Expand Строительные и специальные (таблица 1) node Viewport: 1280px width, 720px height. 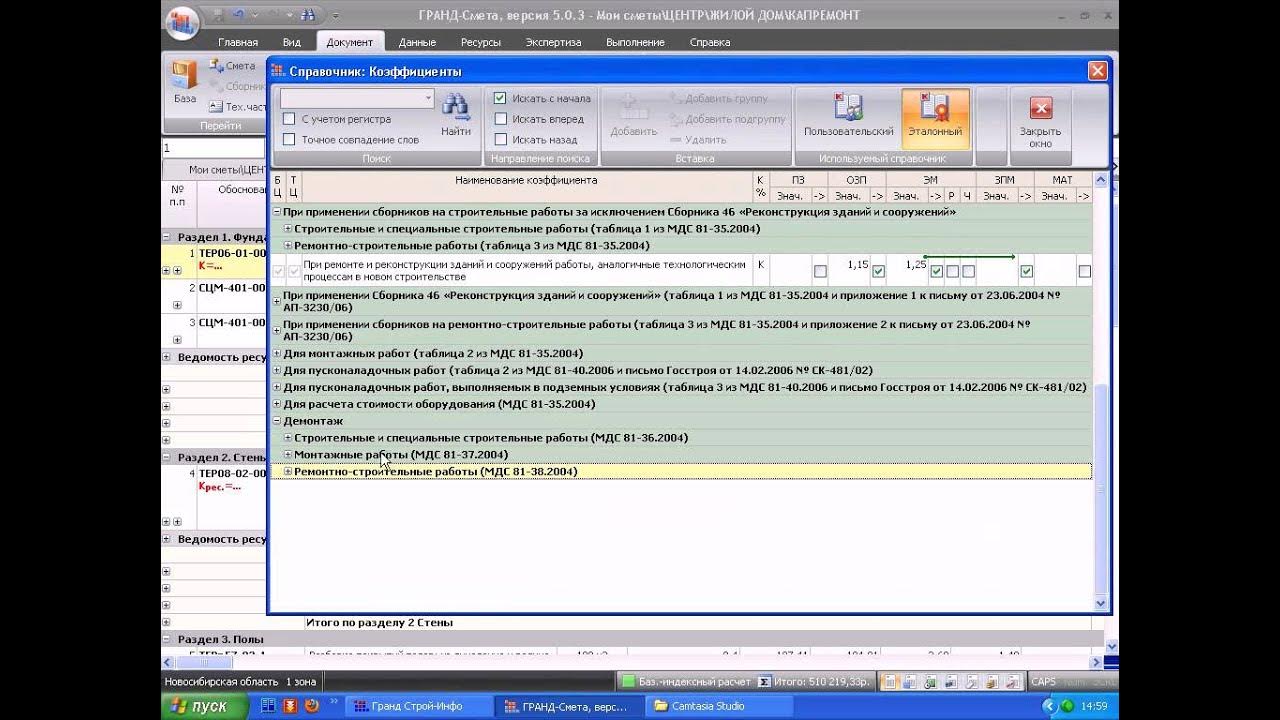coord(288,229)
